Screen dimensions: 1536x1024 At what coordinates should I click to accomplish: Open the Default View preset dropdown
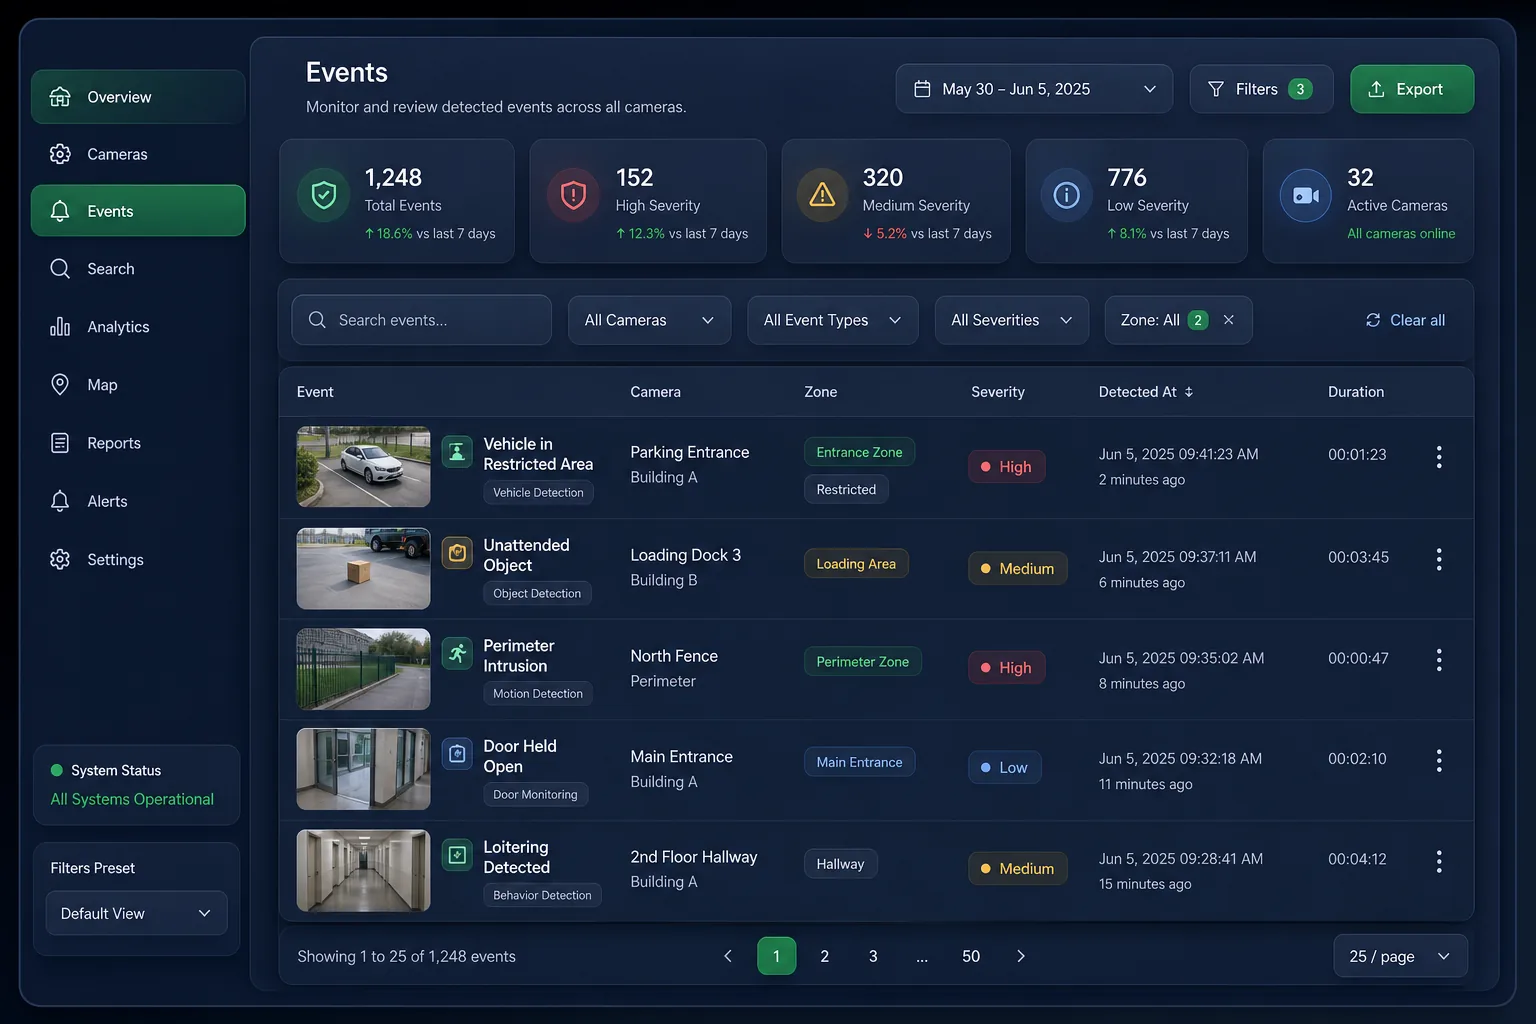coord(137,913)
